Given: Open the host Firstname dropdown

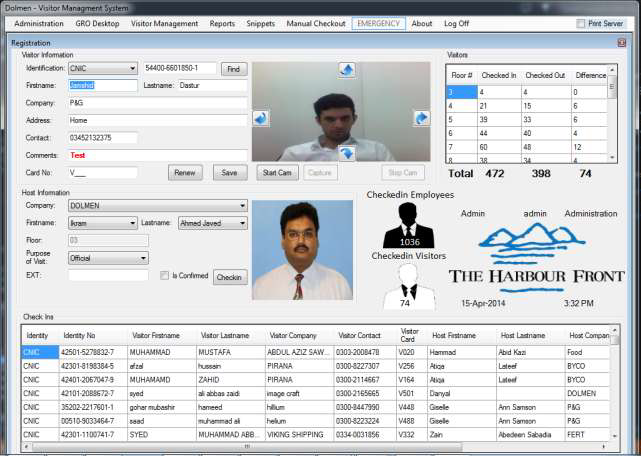Looking at the screenshot, I should (x=103, y=223).
